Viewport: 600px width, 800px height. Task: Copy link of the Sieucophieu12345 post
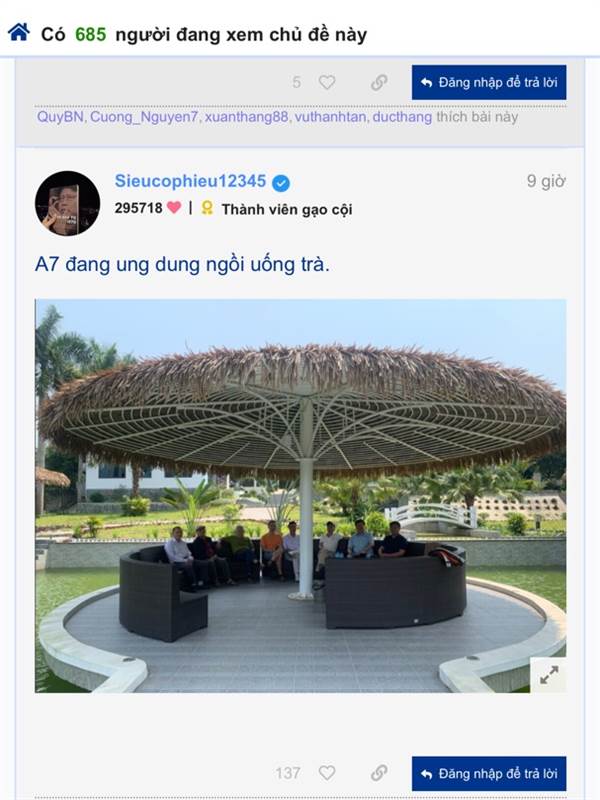[x=379, y=773]
